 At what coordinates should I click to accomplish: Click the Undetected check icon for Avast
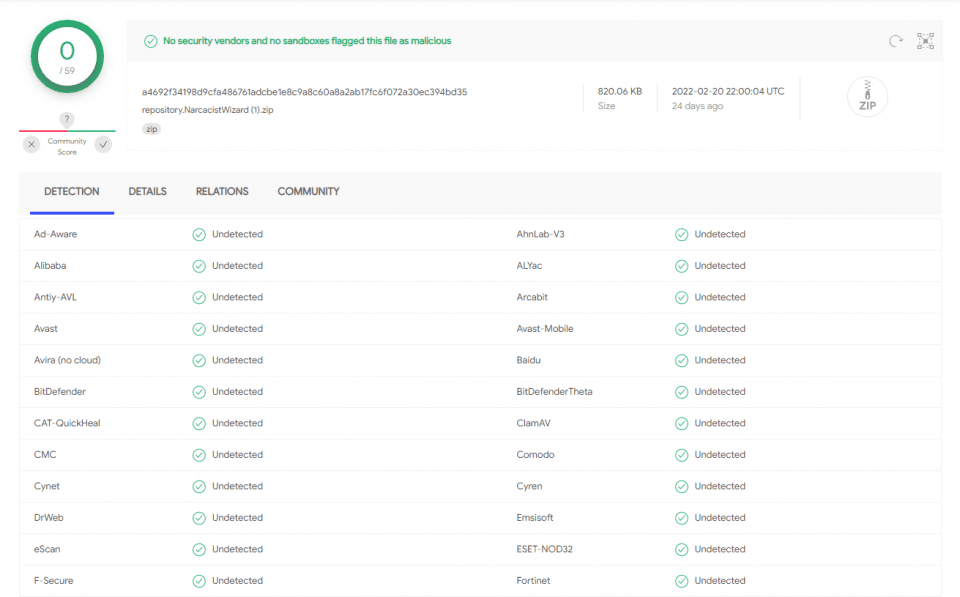point(199,329)
